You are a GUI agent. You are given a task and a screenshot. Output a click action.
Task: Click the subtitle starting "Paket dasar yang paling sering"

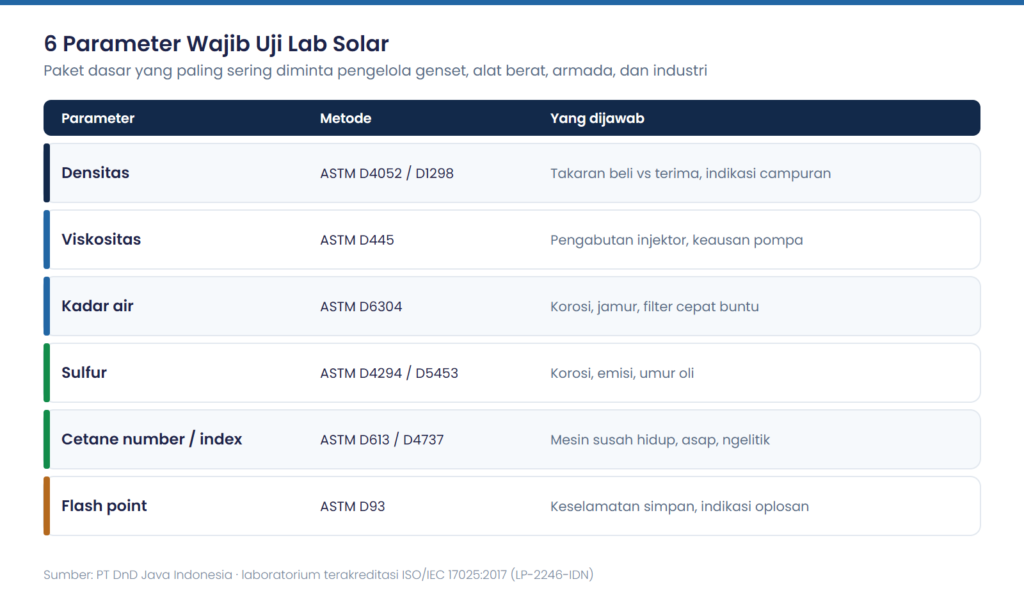click(x=376, y=71)
